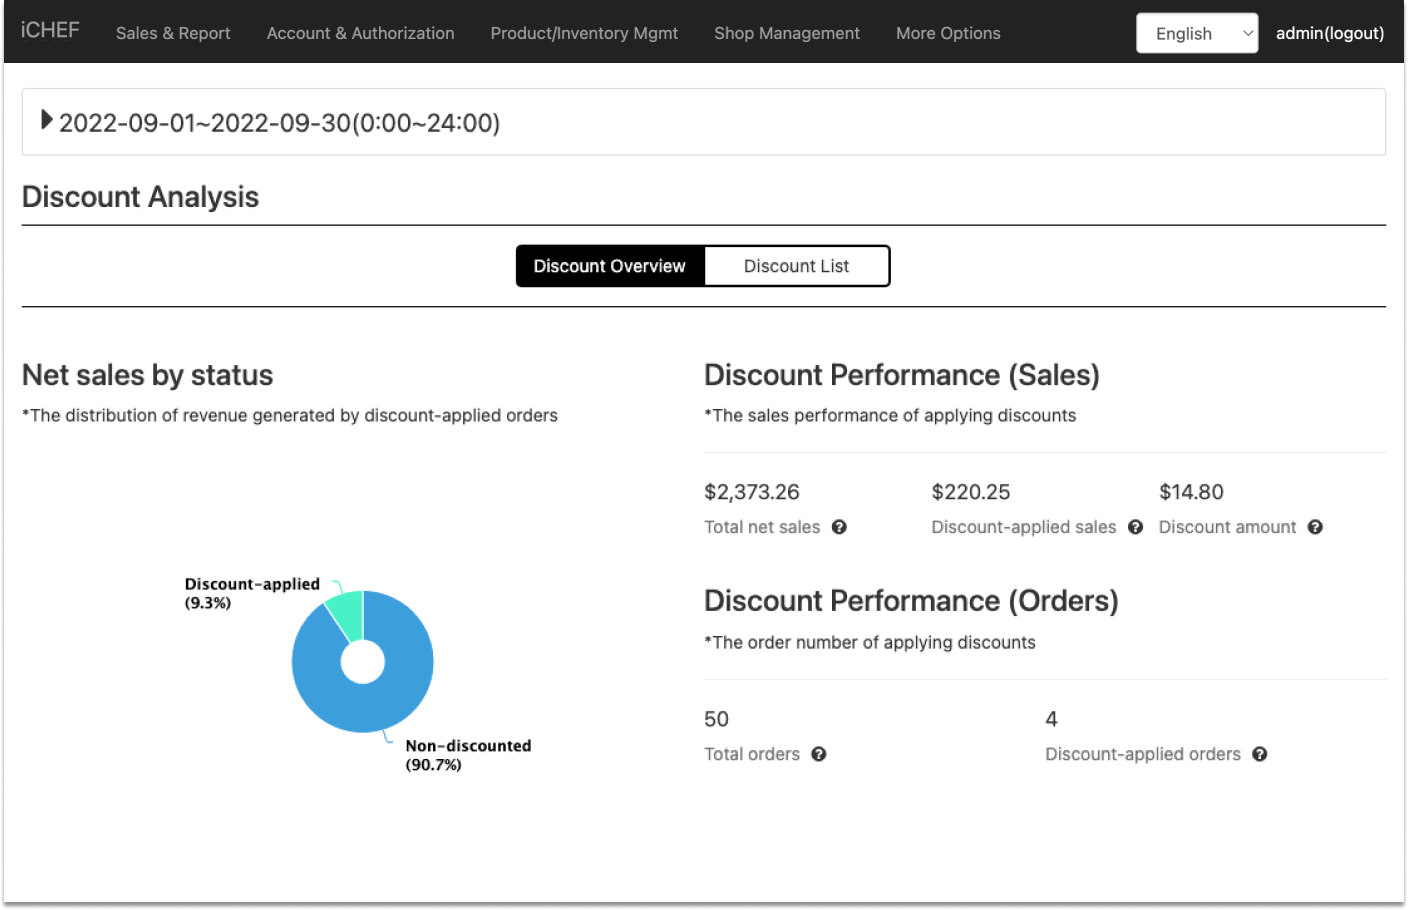Open the More Options menu
This screenshot has width=1408, height=910.
coord(948,33)
